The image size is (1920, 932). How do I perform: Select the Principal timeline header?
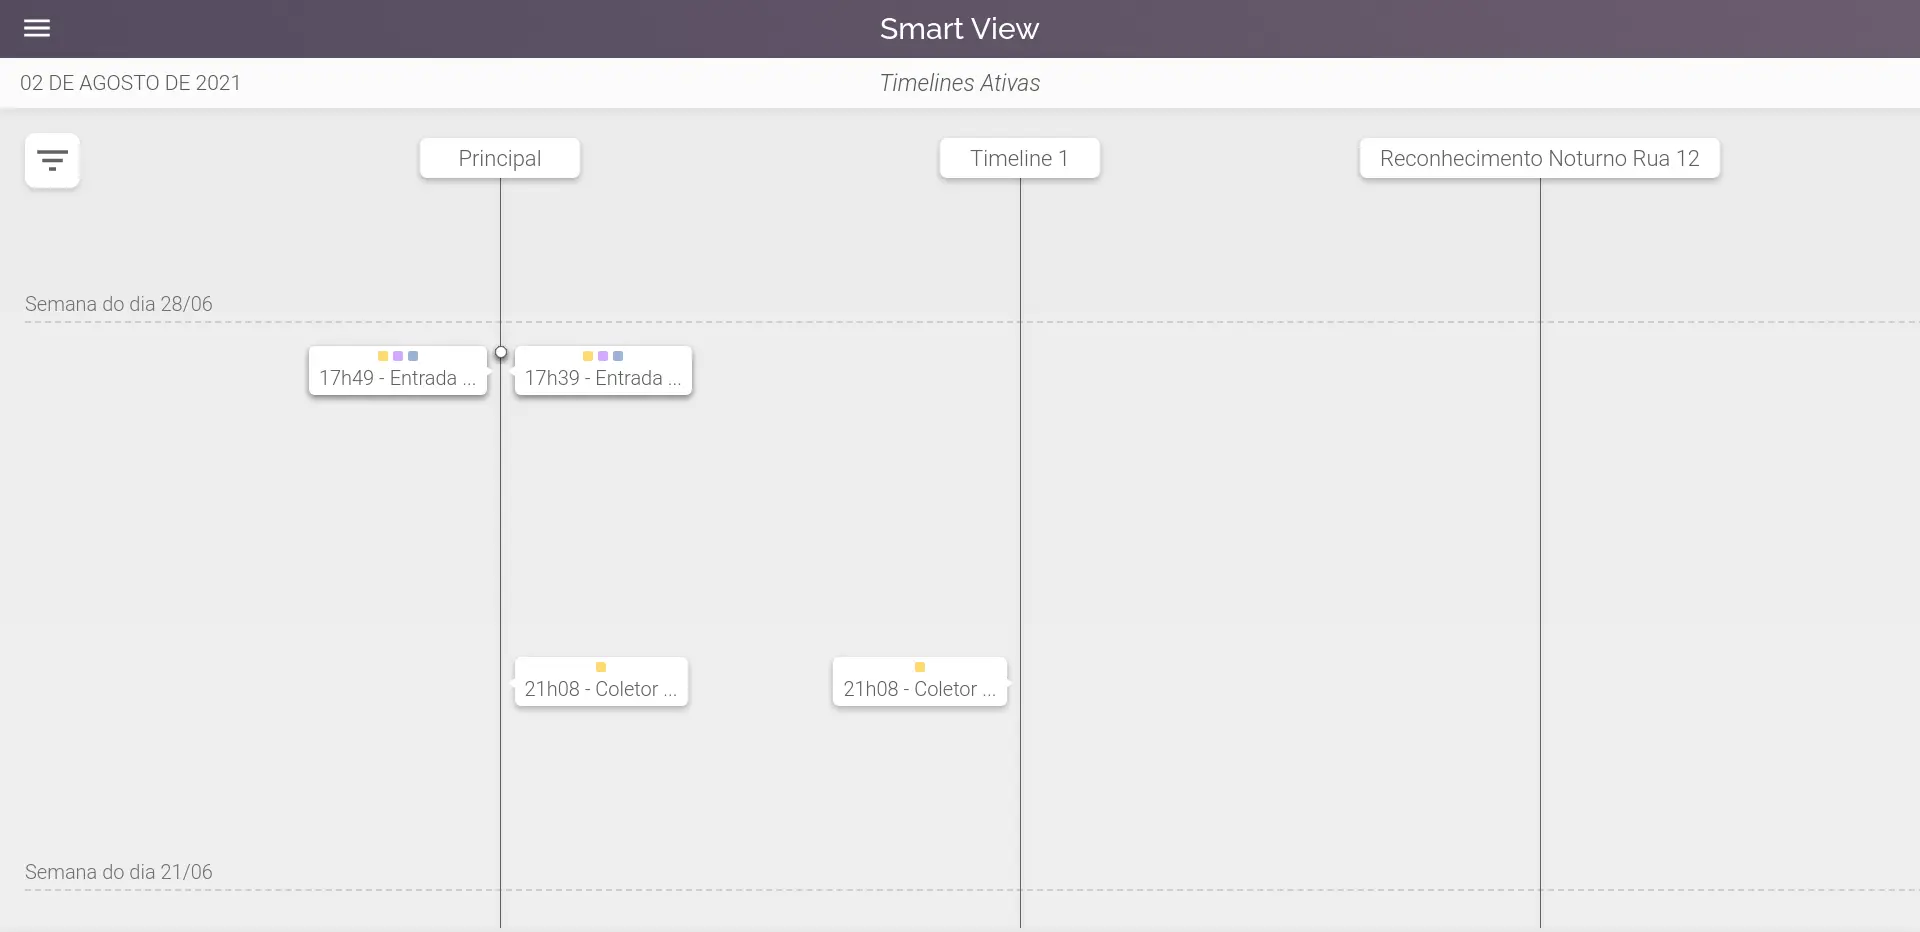(499, 158)
